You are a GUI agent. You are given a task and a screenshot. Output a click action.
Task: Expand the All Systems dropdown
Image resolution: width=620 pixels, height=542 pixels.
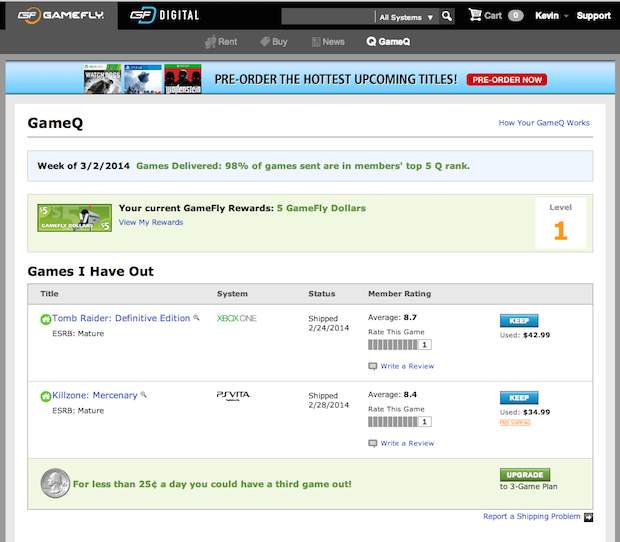(406, 17)
